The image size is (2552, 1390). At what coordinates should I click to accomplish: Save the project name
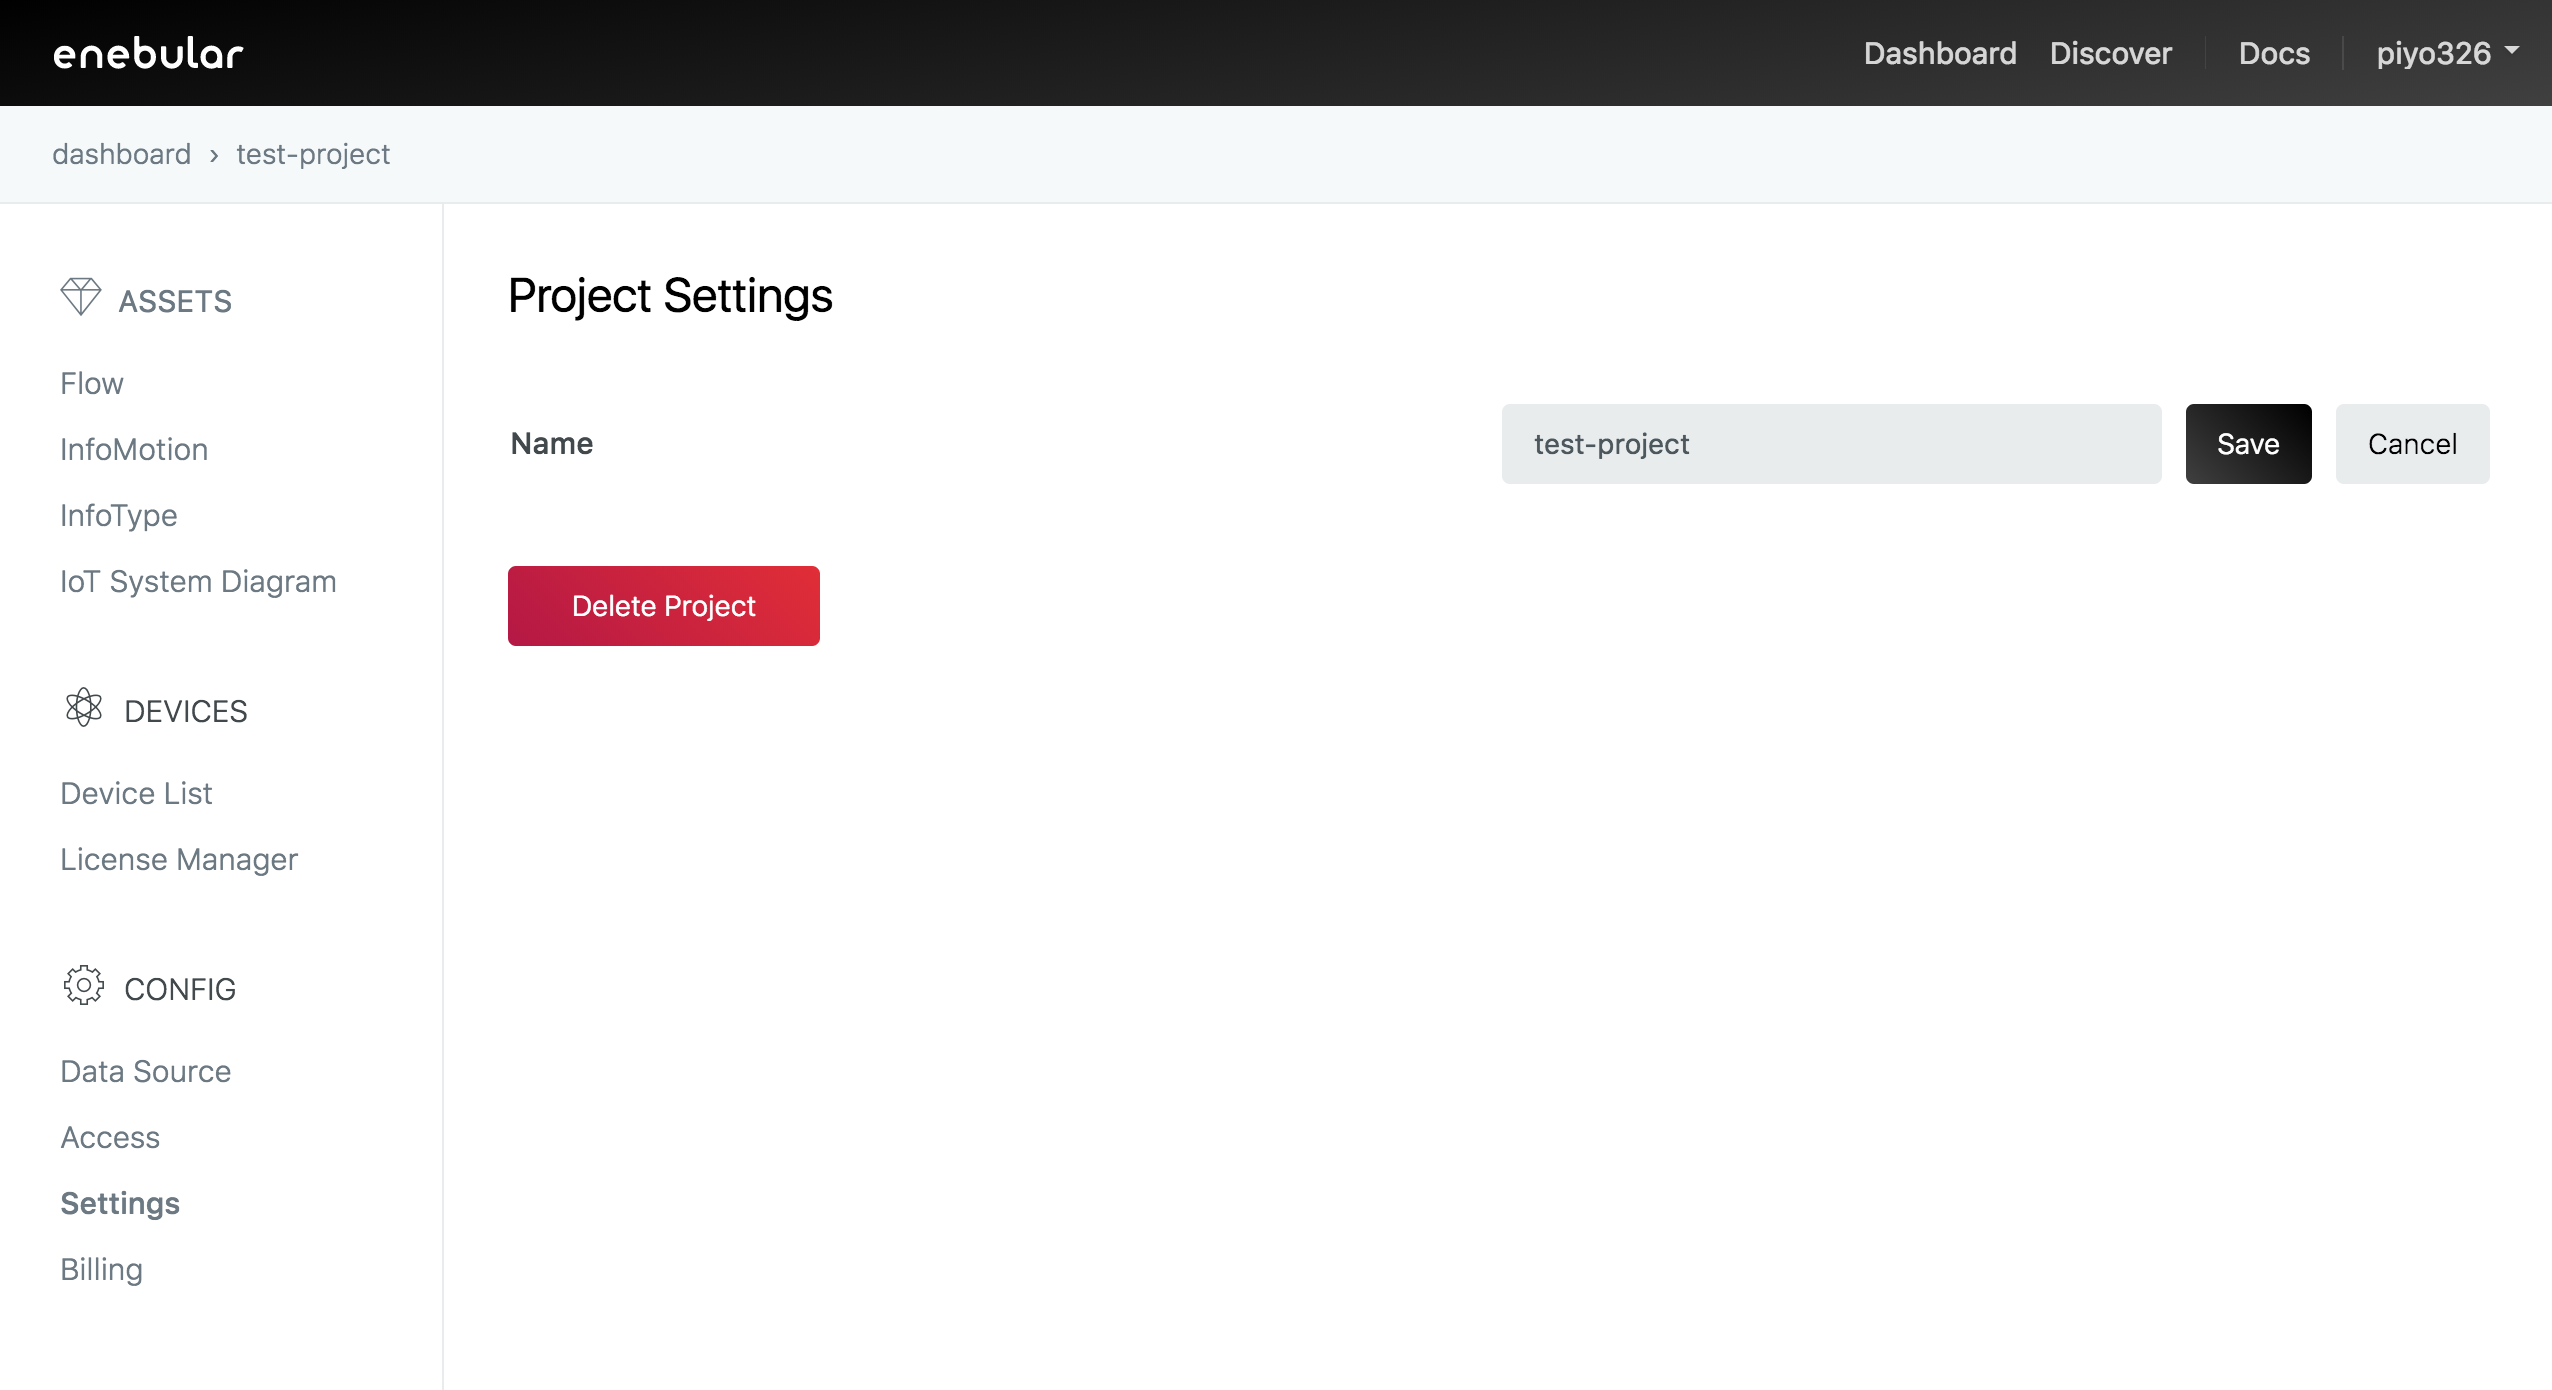[2247, 444]
